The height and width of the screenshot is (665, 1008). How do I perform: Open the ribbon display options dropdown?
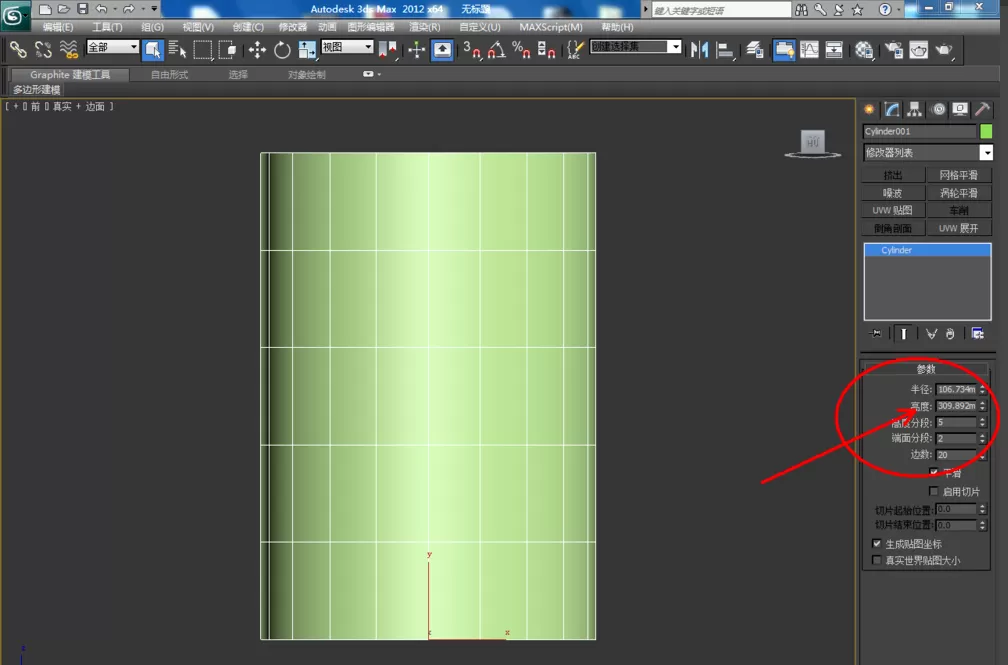(372, 74)
